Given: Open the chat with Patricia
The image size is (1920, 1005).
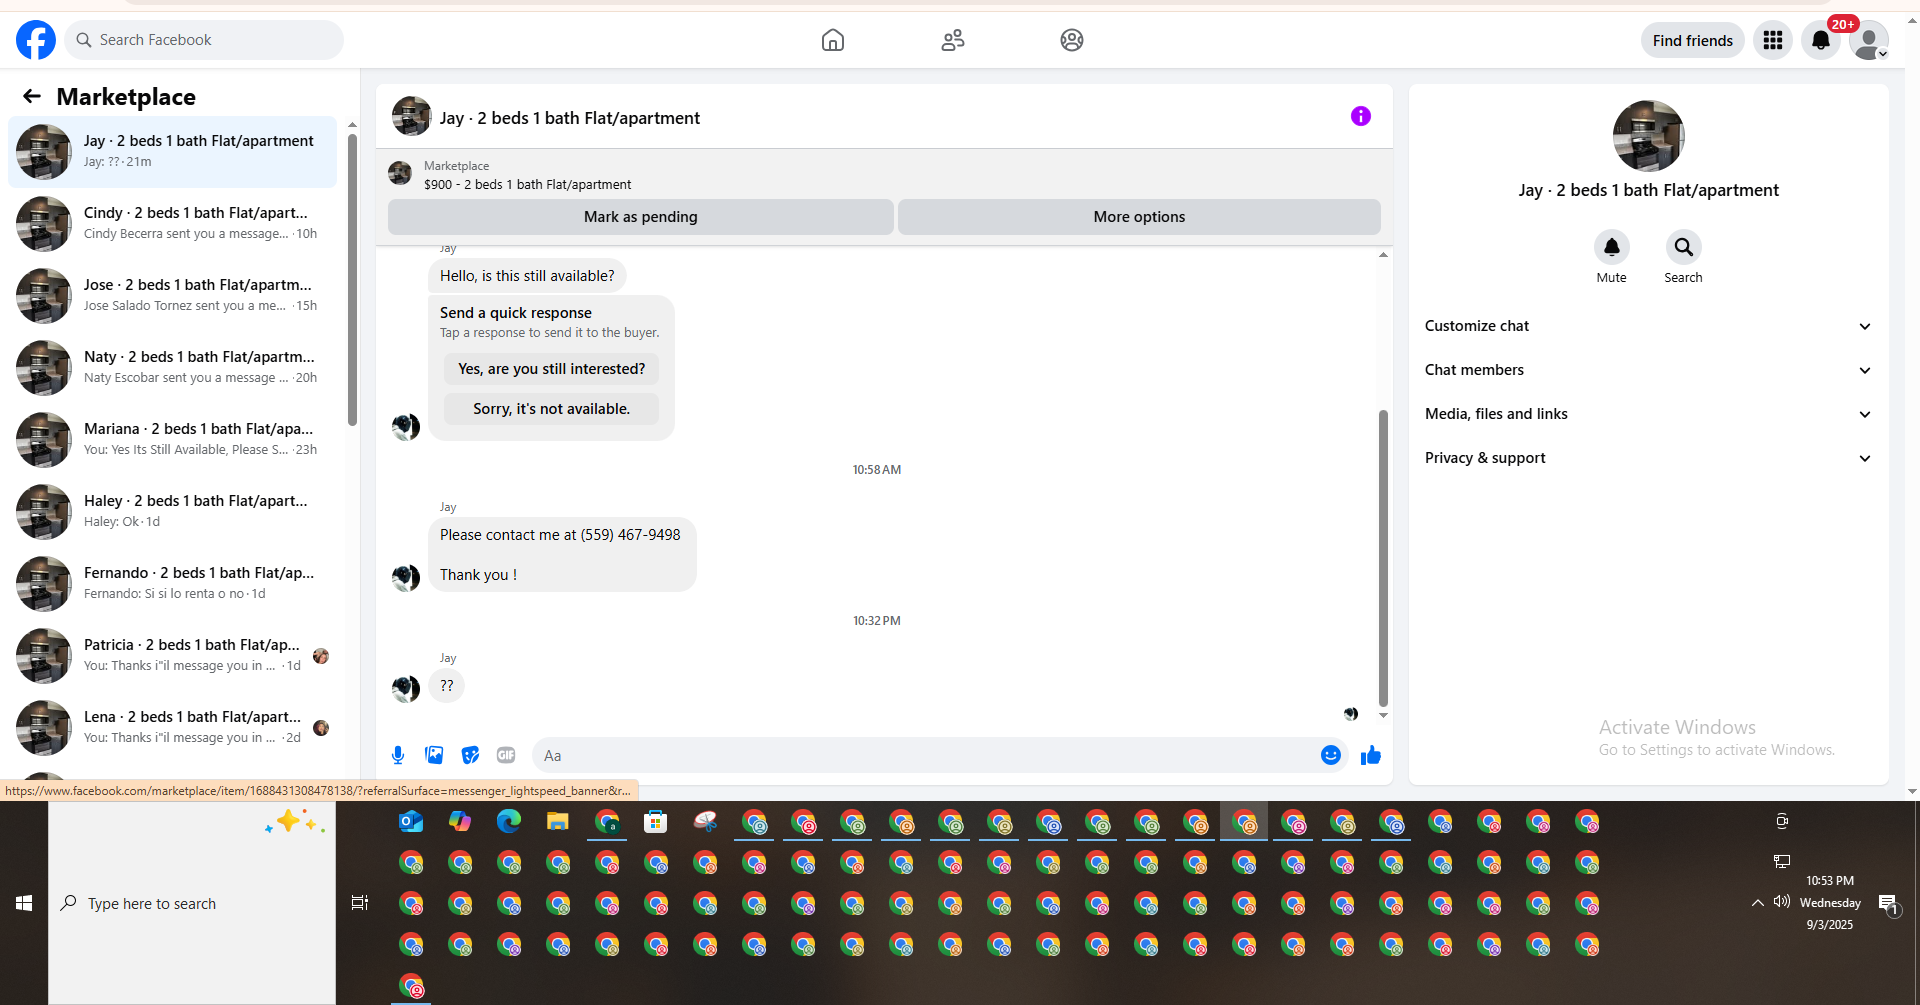Looking at the screenshot, I should pyautogui.click(x=172, y=656).
